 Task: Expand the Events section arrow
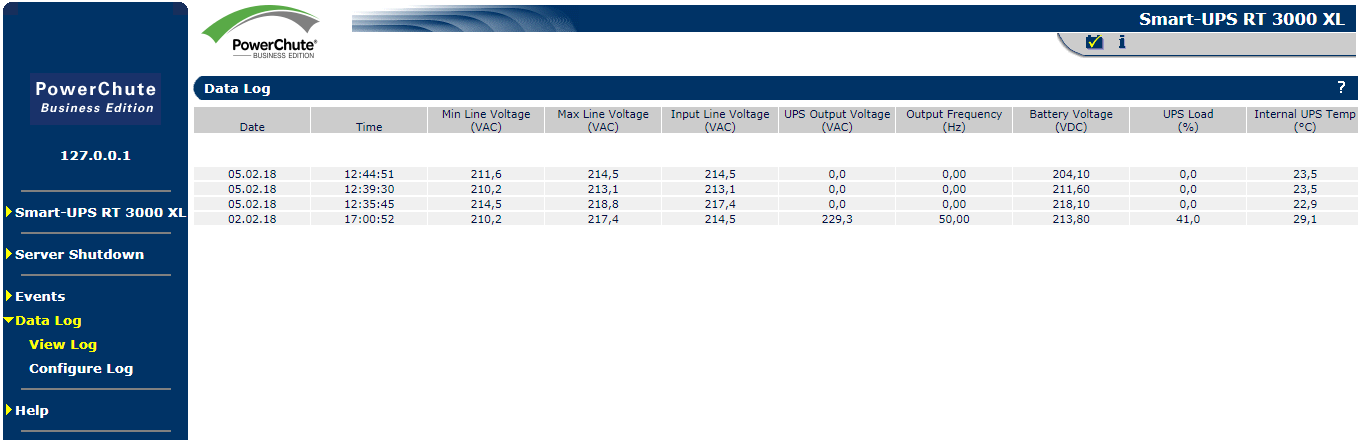point(8,296)
